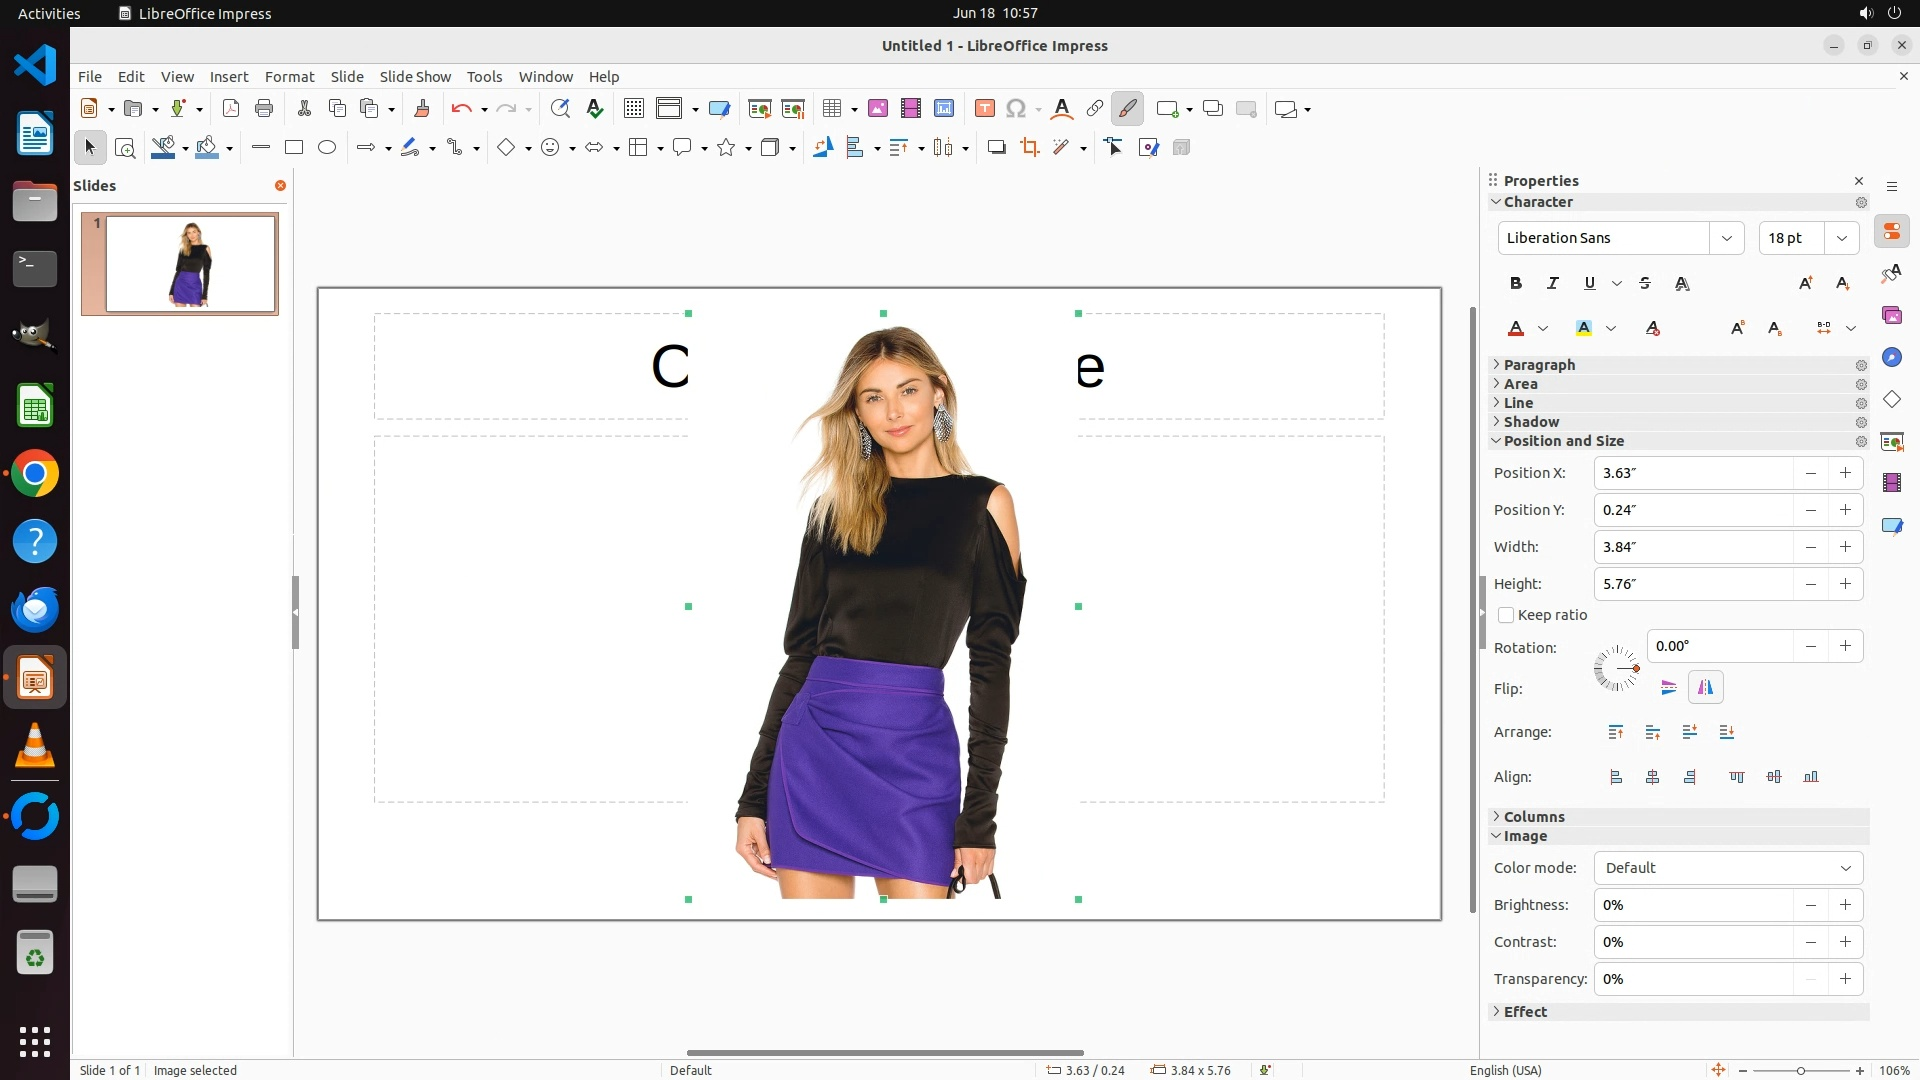Open the Color mode dropdown

point(1728,868)
